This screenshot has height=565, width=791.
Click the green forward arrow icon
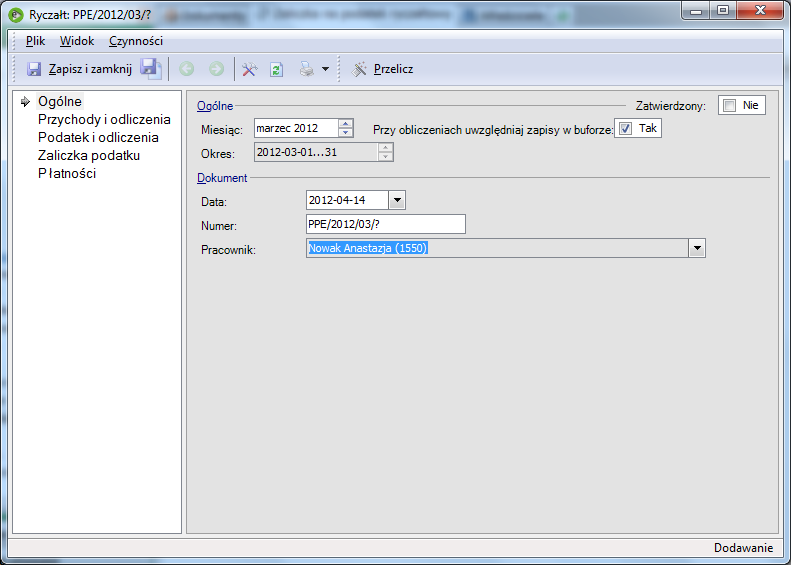coord(216,69)
